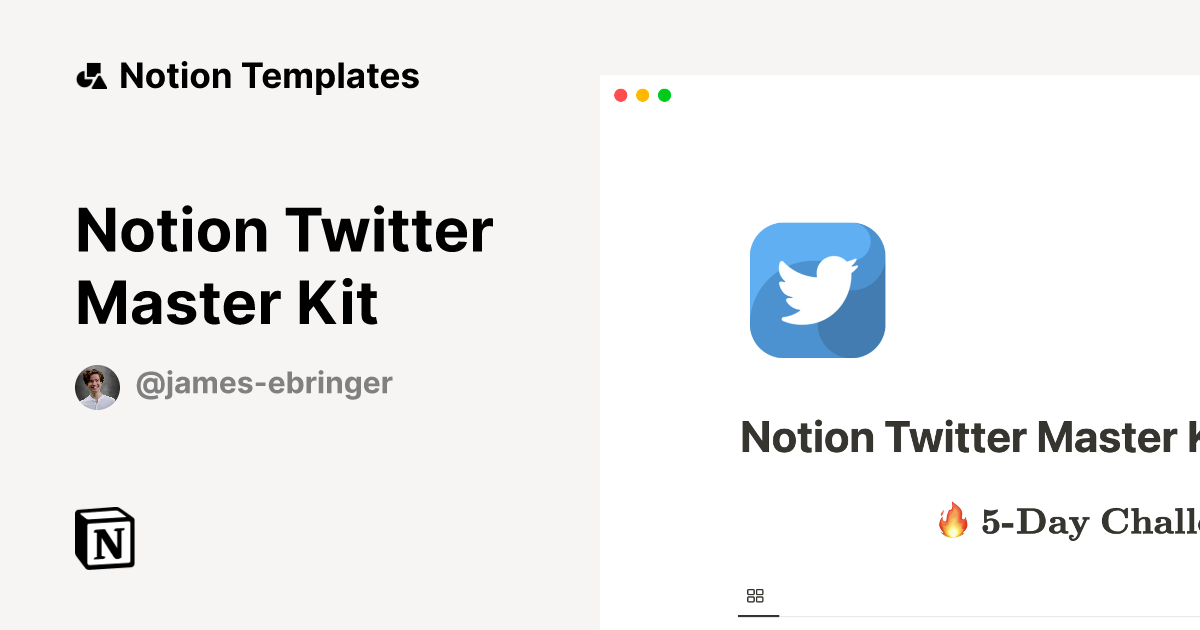Screen dimensions: 1200x630
Task: Expand the Notion Twitter Master Kit preview window
Action: click(x=664, y=95)
